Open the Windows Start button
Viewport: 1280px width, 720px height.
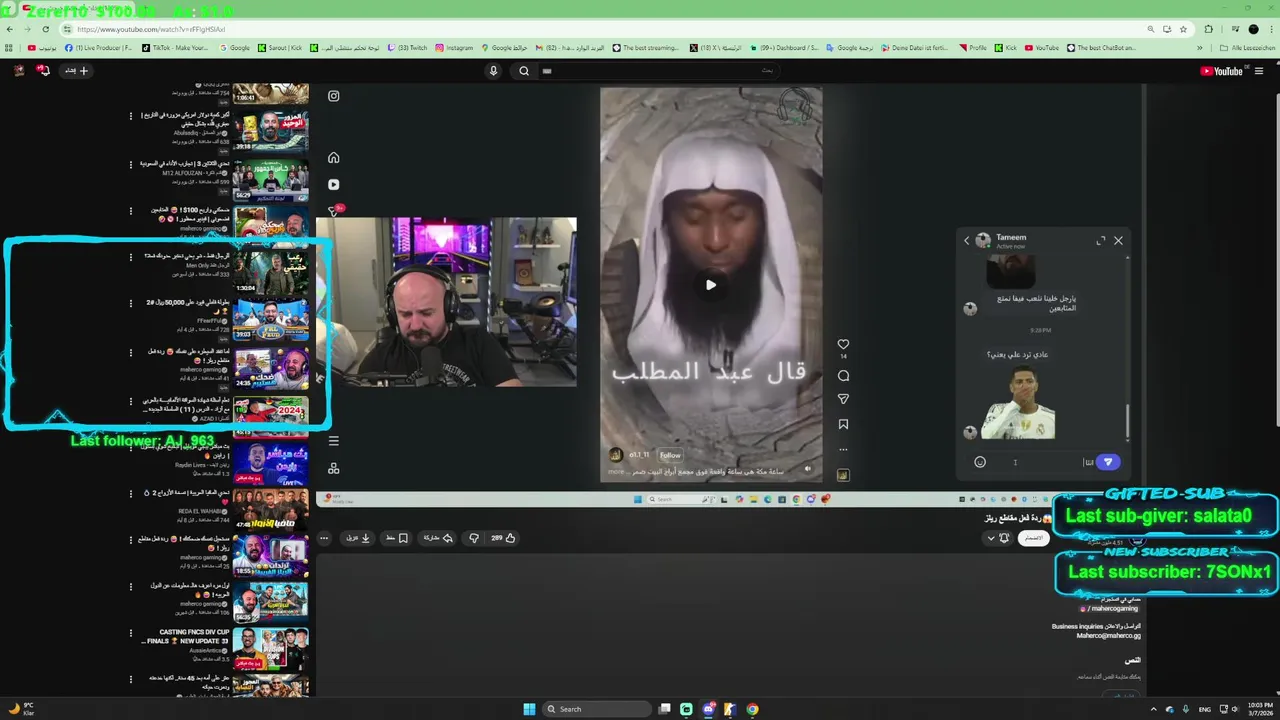(529, 709)
